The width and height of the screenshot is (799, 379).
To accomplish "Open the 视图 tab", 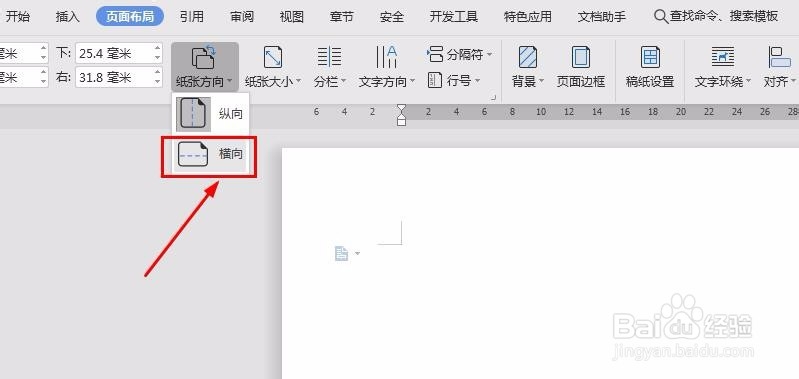I will click(291, 16).
